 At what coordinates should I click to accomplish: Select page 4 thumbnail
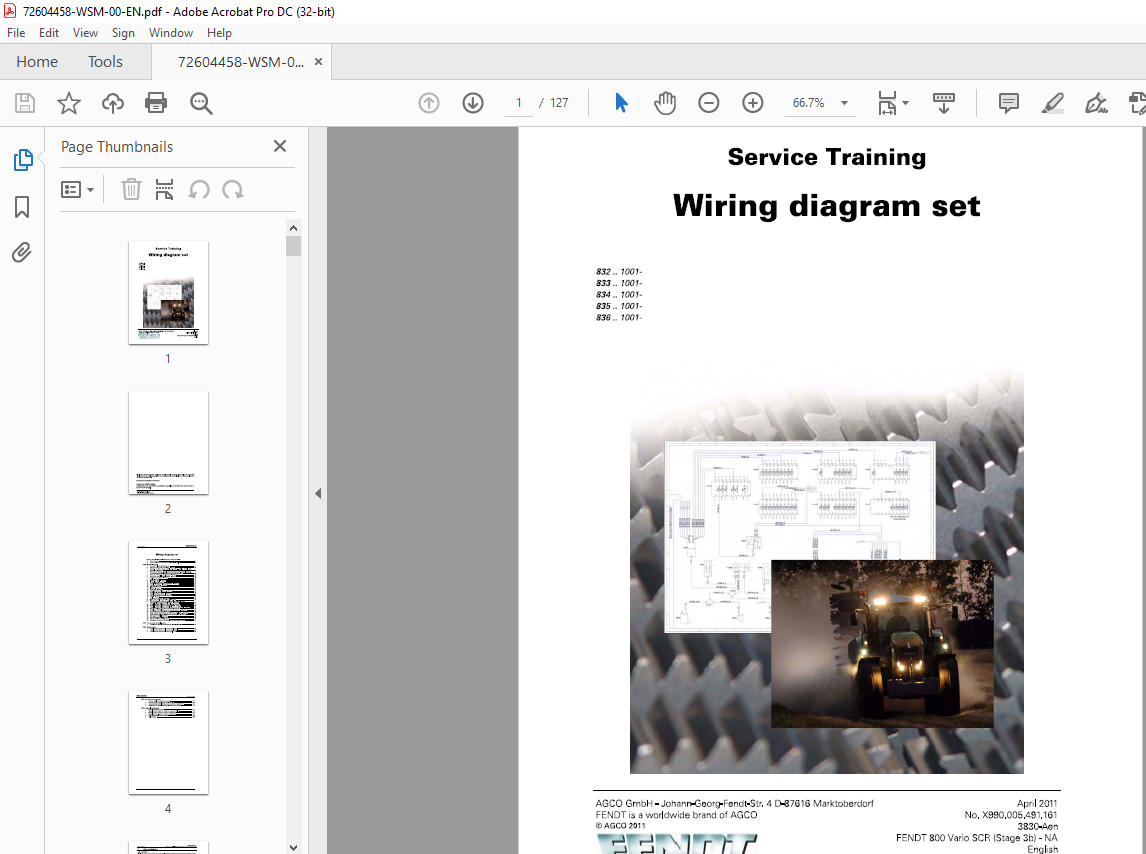[x=168, y=742]
